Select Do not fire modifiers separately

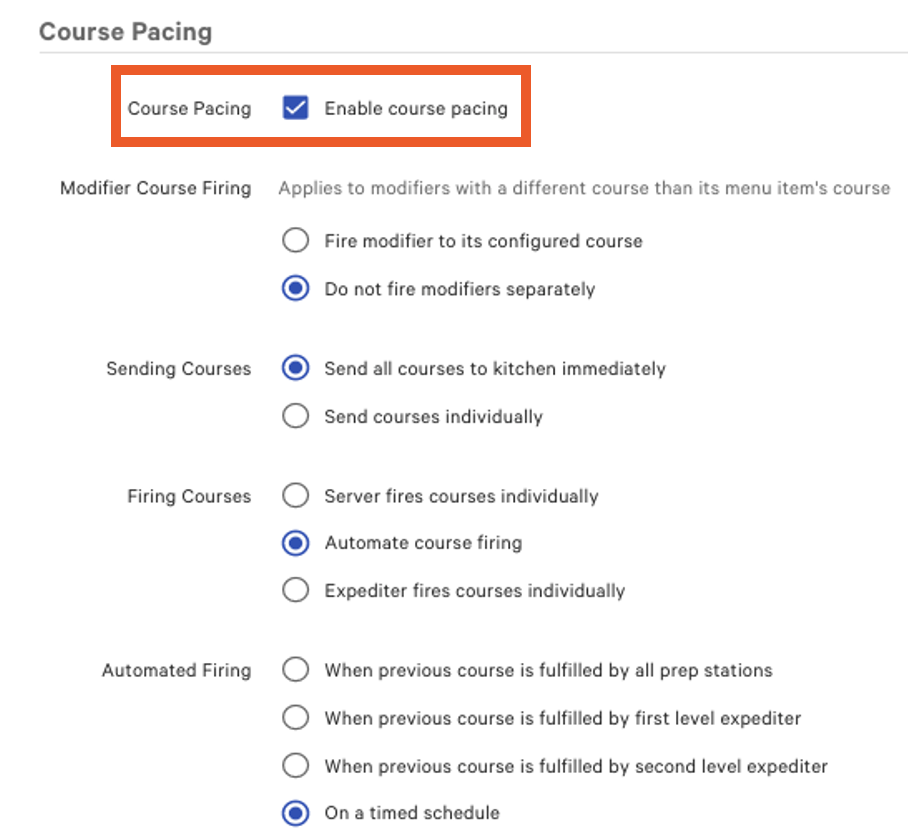296,288
